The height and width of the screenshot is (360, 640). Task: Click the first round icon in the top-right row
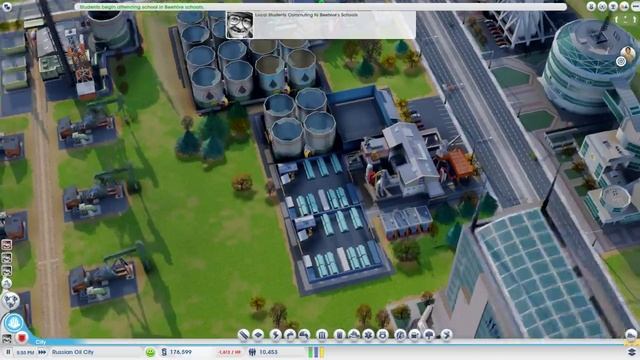(x=591, y=6)
